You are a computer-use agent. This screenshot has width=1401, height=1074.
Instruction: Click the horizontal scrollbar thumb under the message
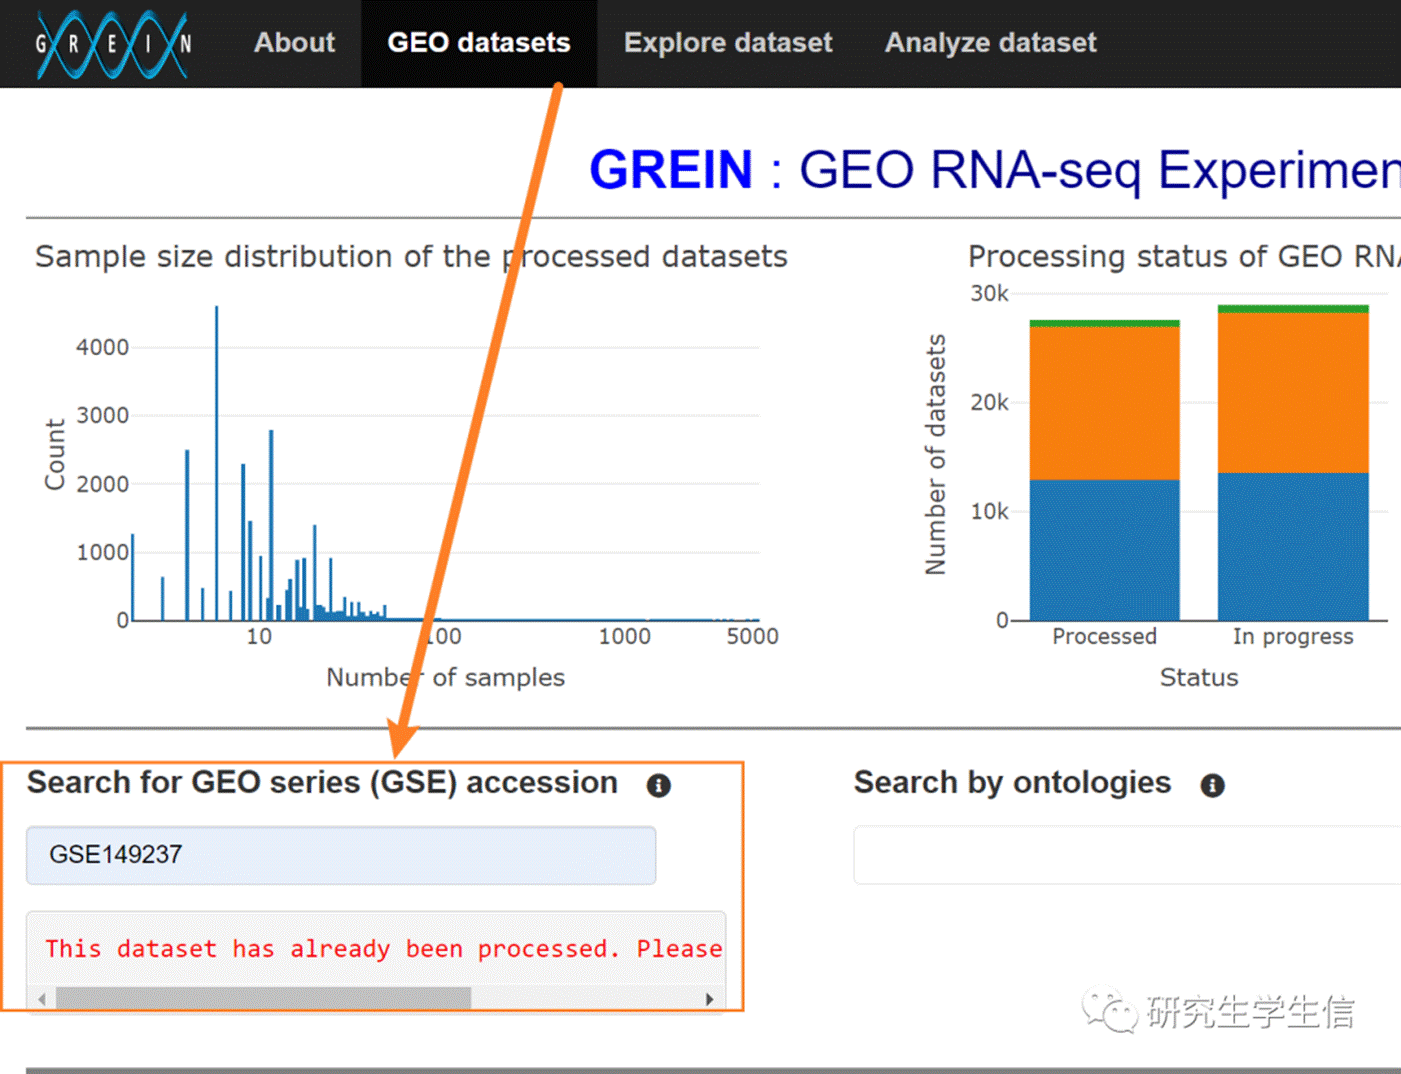coord(263,998)
